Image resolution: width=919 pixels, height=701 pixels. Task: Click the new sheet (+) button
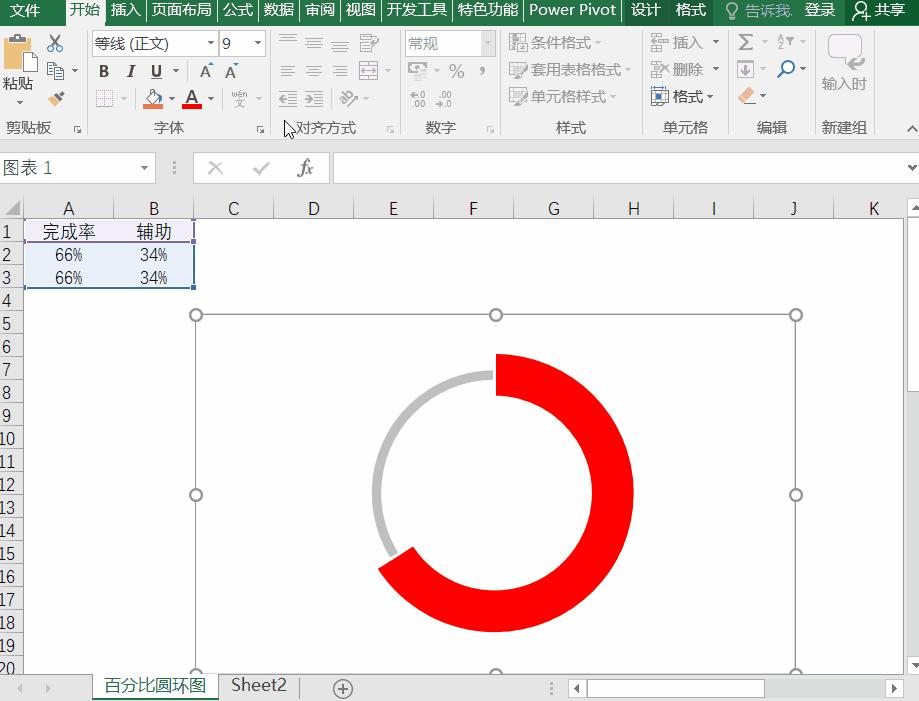[342, 688]
